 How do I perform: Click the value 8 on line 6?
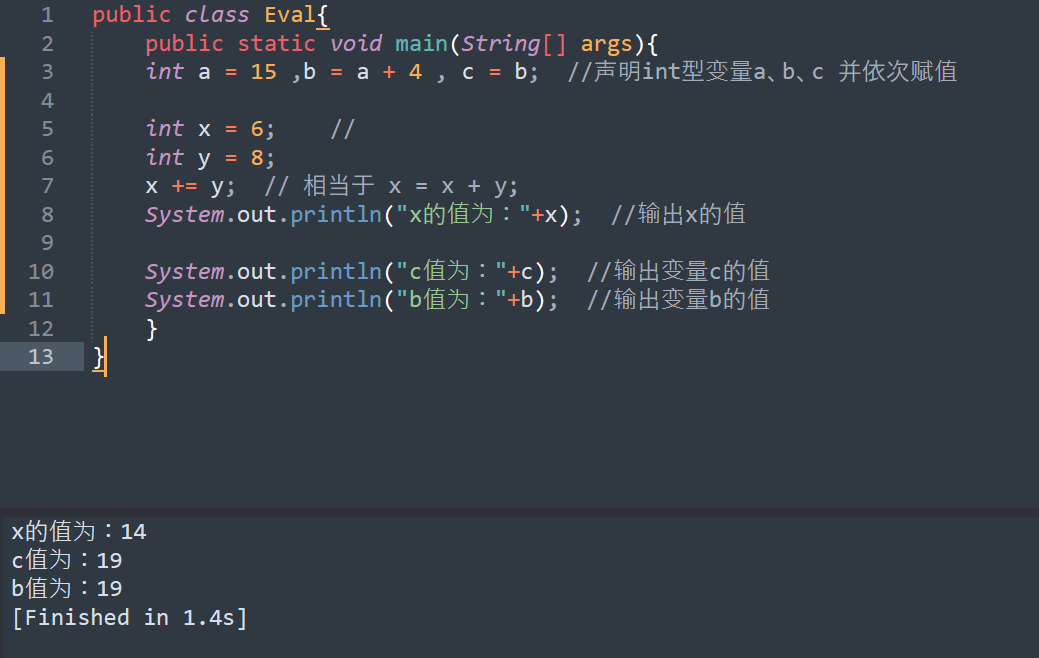click(x=257, y=158)
